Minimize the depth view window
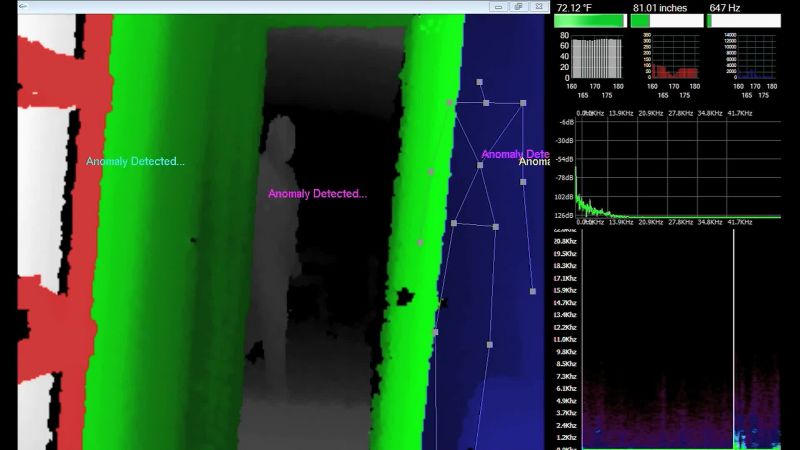Image resolution: width=800 pixels, height=450 pixels. coord(498,7)
